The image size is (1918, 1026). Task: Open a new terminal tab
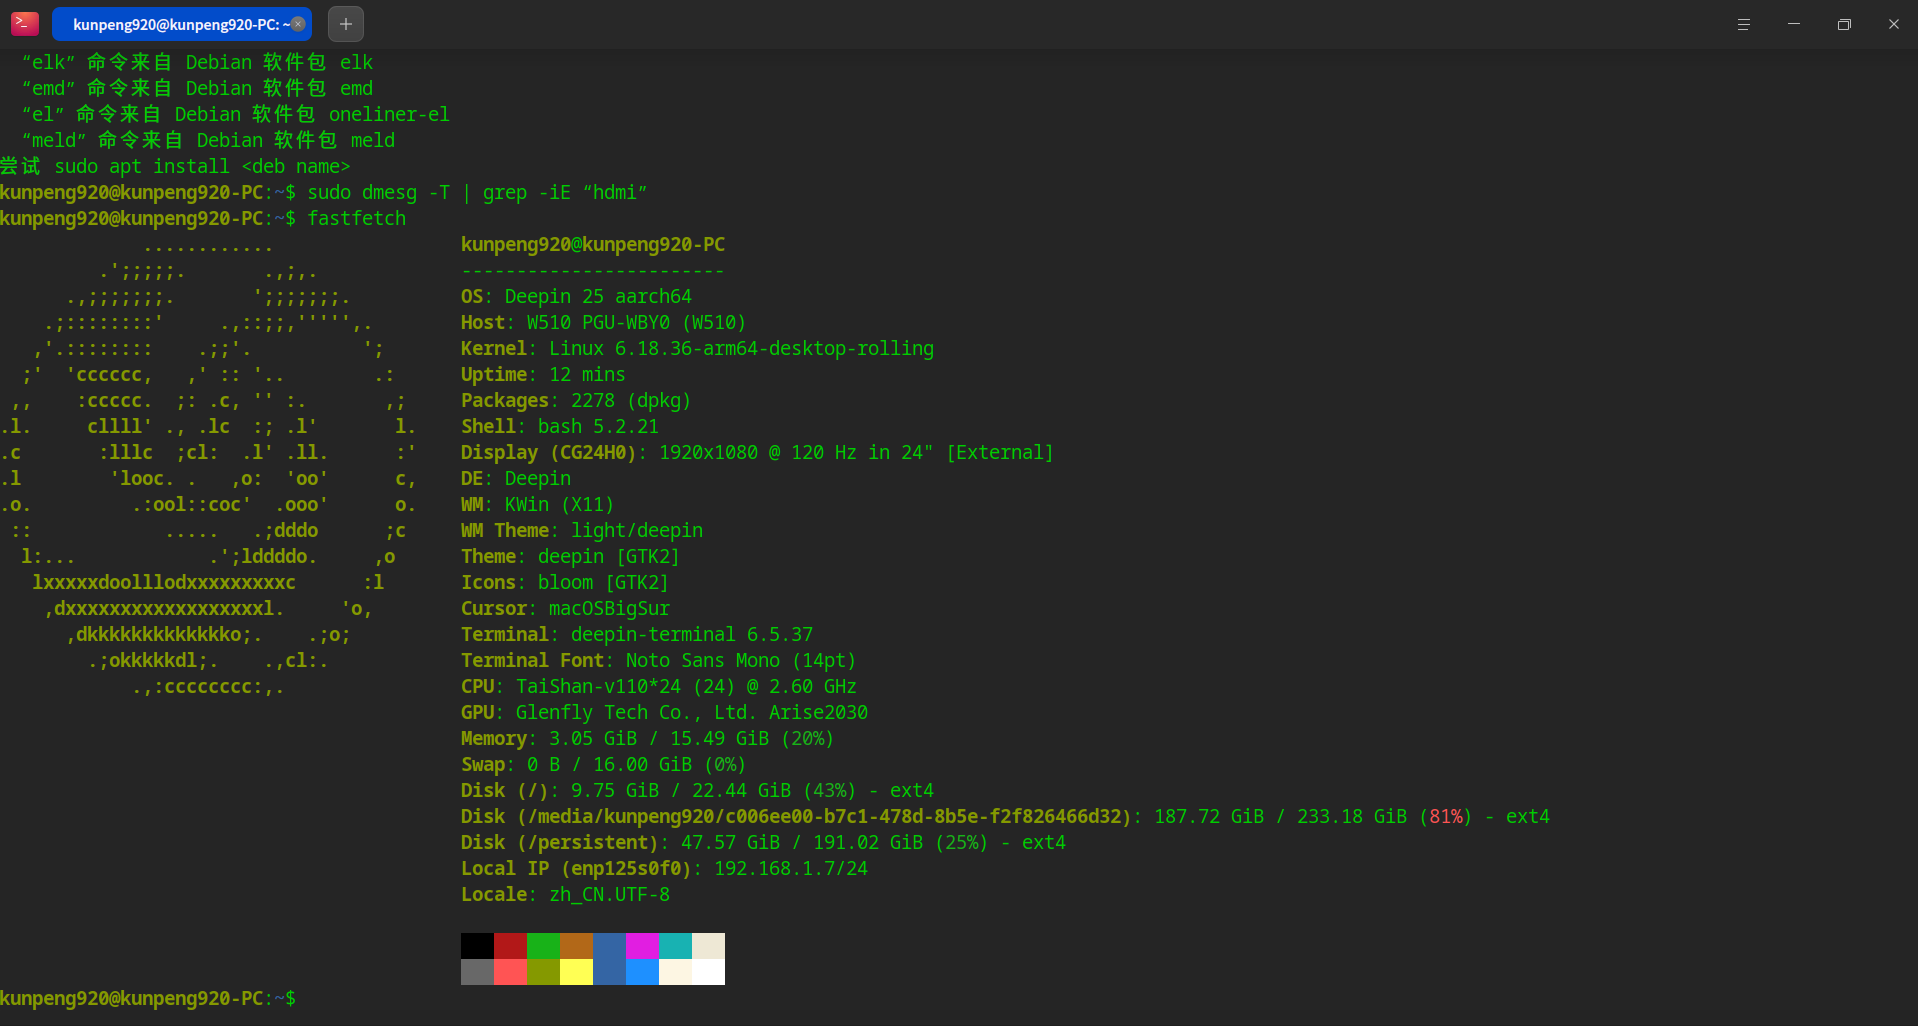click(x=346, y=24)
